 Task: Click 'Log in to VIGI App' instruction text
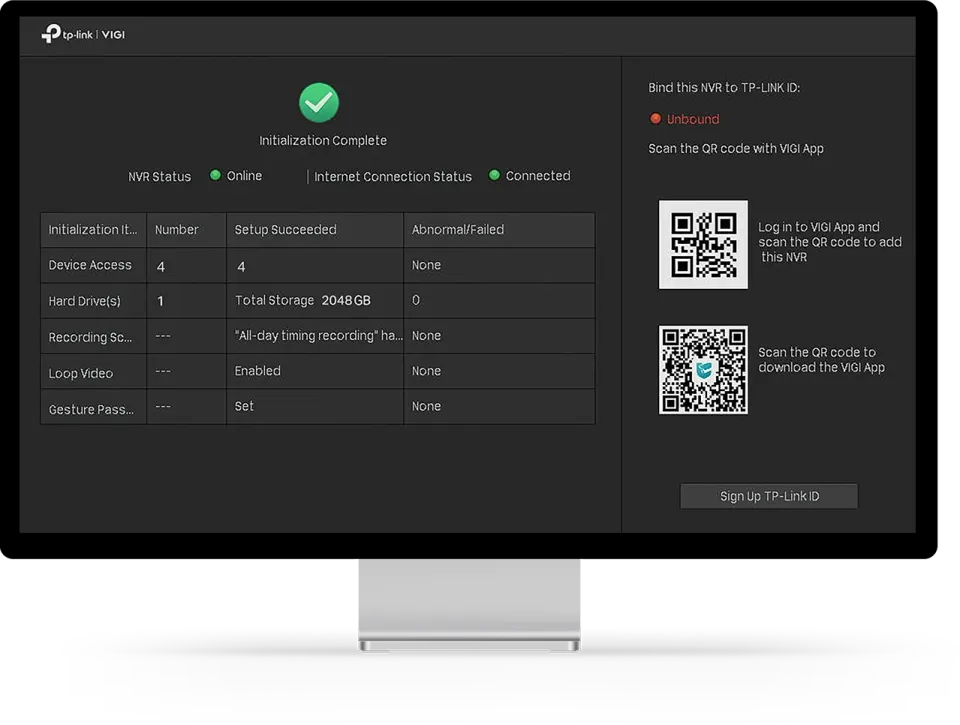(x=830, y=242)
